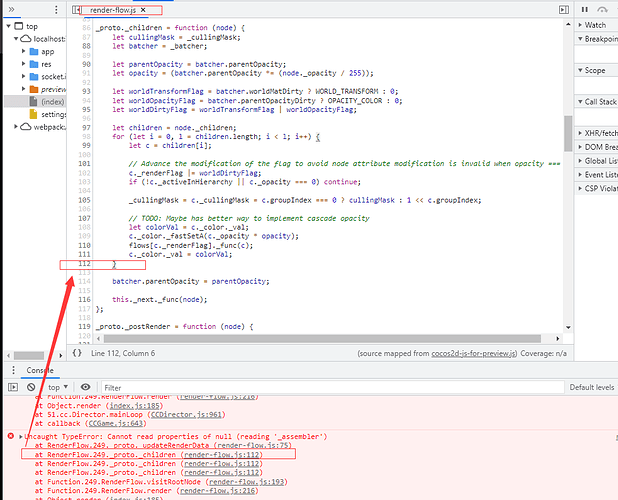Open sources navigator three-dot menu
Viewport: 618px width, 500px height.
tap(56, 9)
